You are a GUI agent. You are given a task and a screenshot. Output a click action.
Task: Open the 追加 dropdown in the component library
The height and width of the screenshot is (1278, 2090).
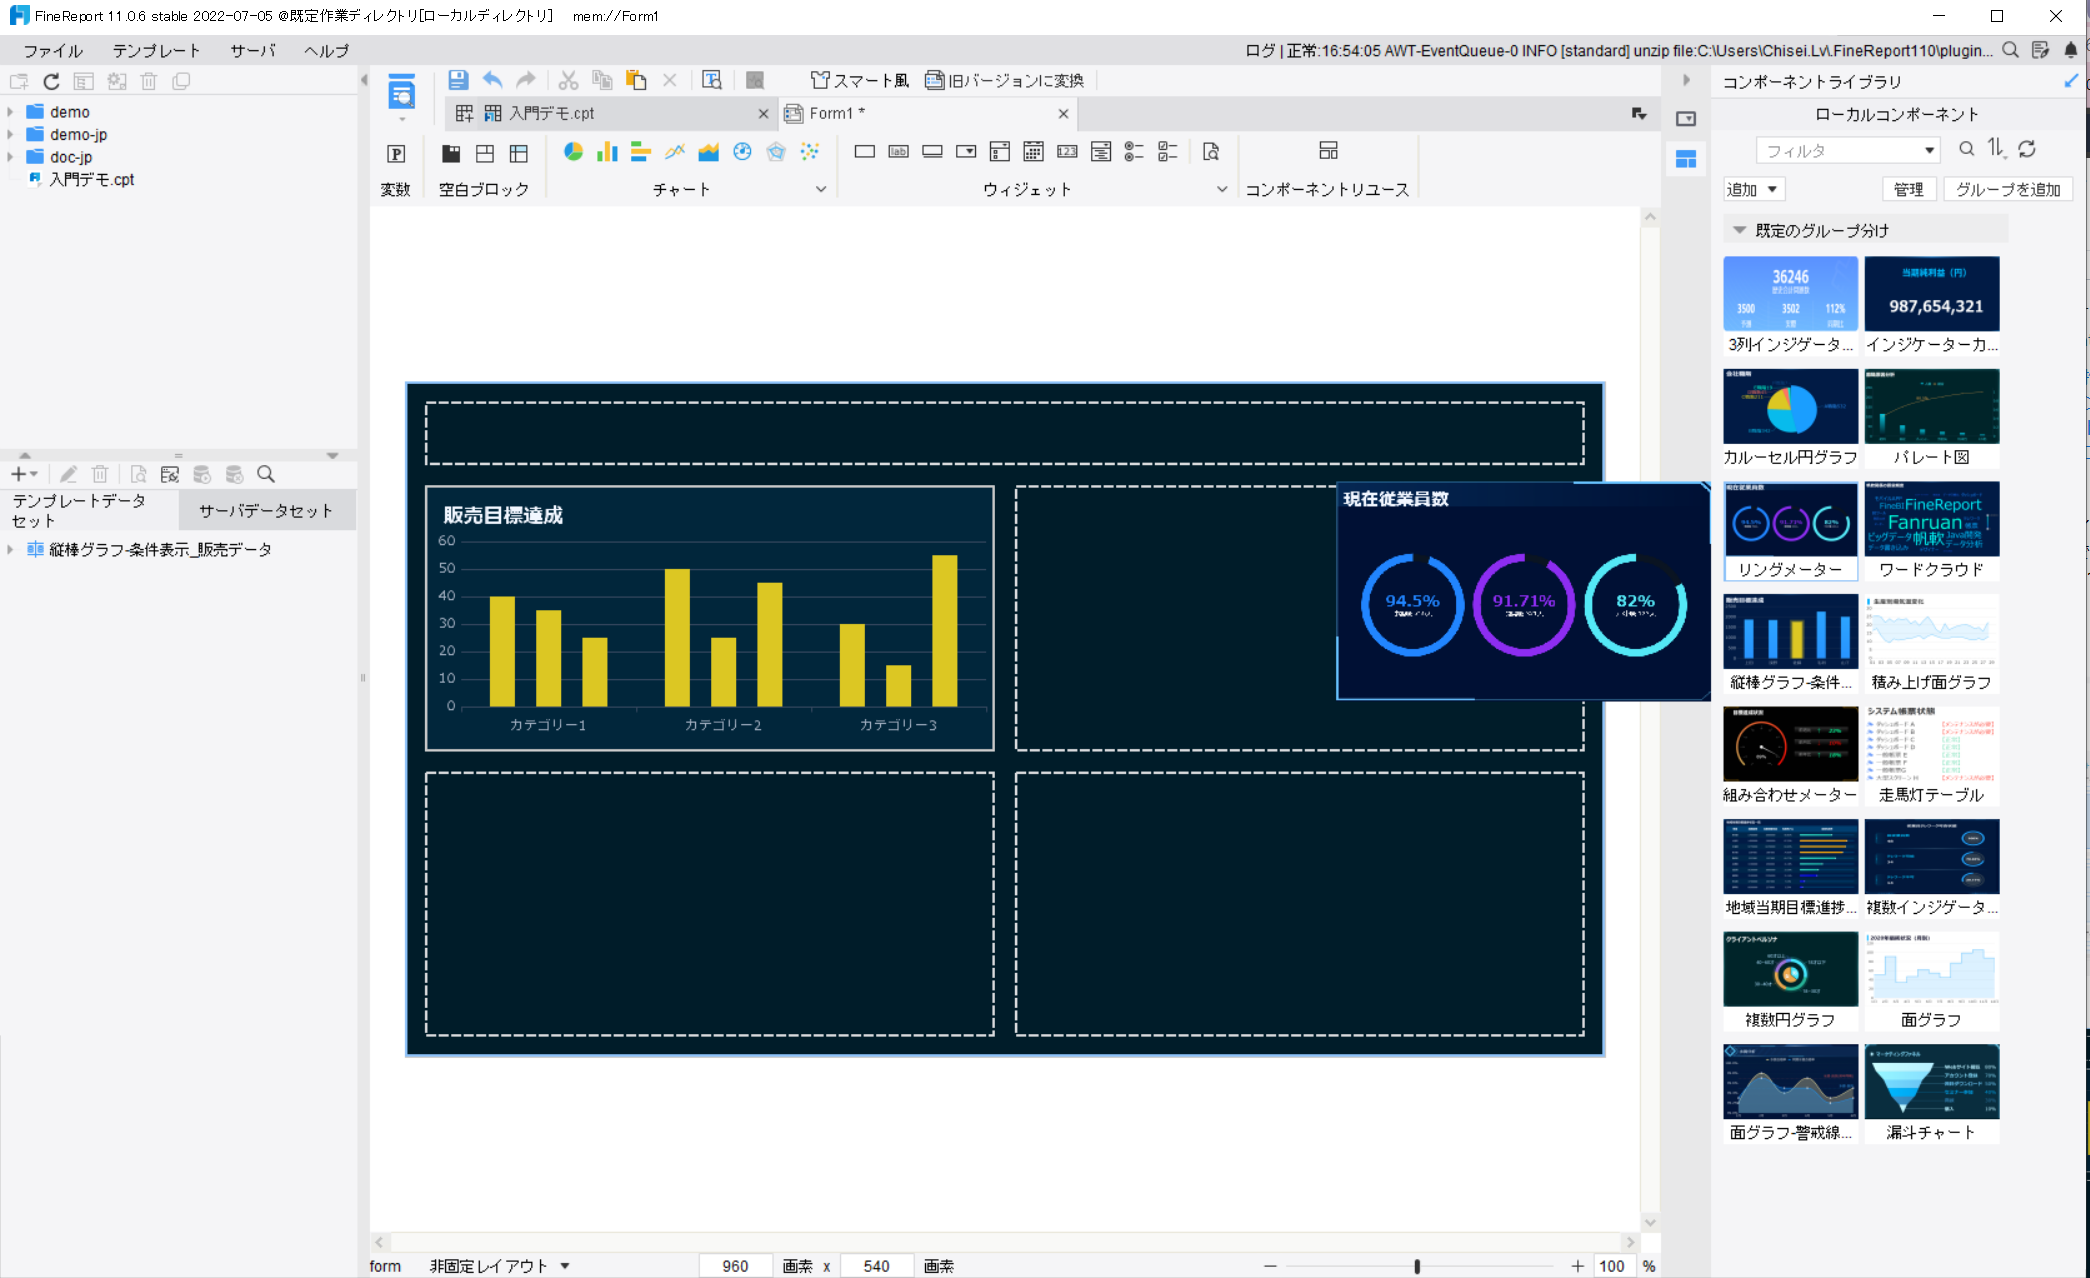(x=1754, y=189)
